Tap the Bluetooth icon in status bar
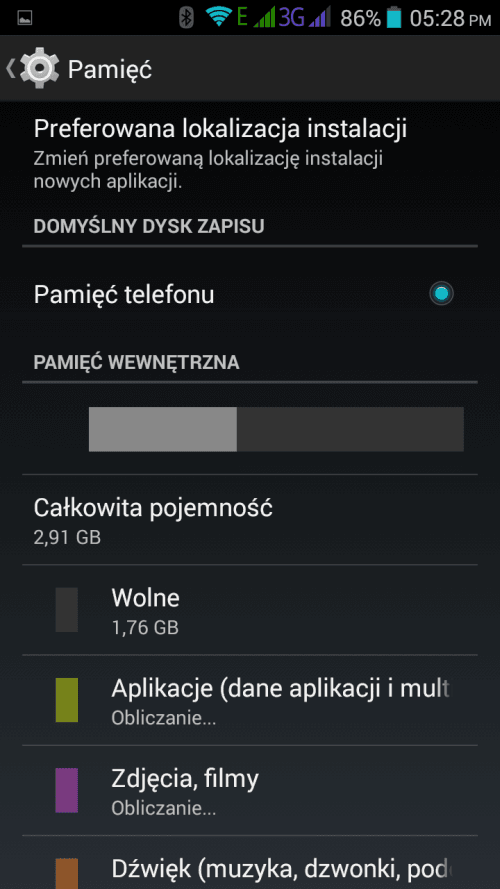This screenshot has height=889, width=500. pos(186,18)
